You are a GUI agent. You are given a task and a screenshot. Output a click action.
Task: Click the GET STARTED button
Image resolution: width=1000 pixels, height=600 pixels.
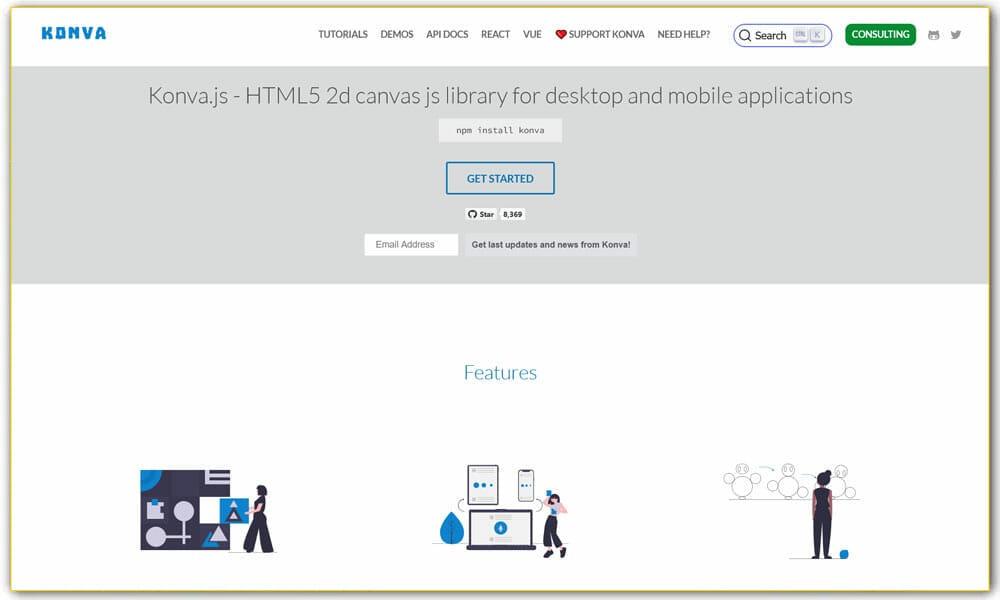500,177
